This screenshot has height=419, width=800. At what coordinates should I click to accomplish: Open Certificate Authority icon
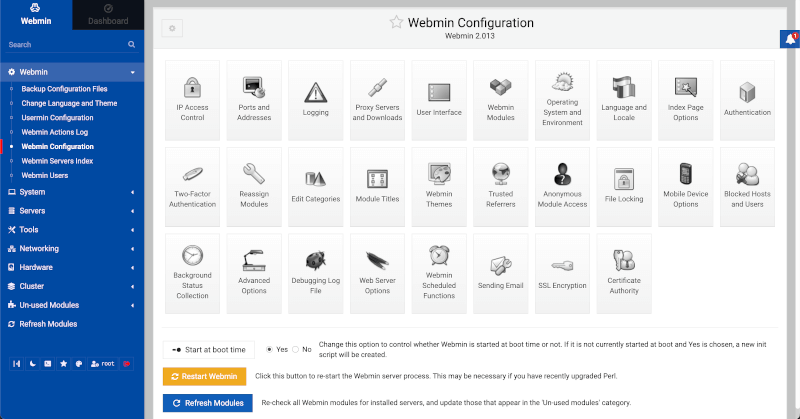624,274
